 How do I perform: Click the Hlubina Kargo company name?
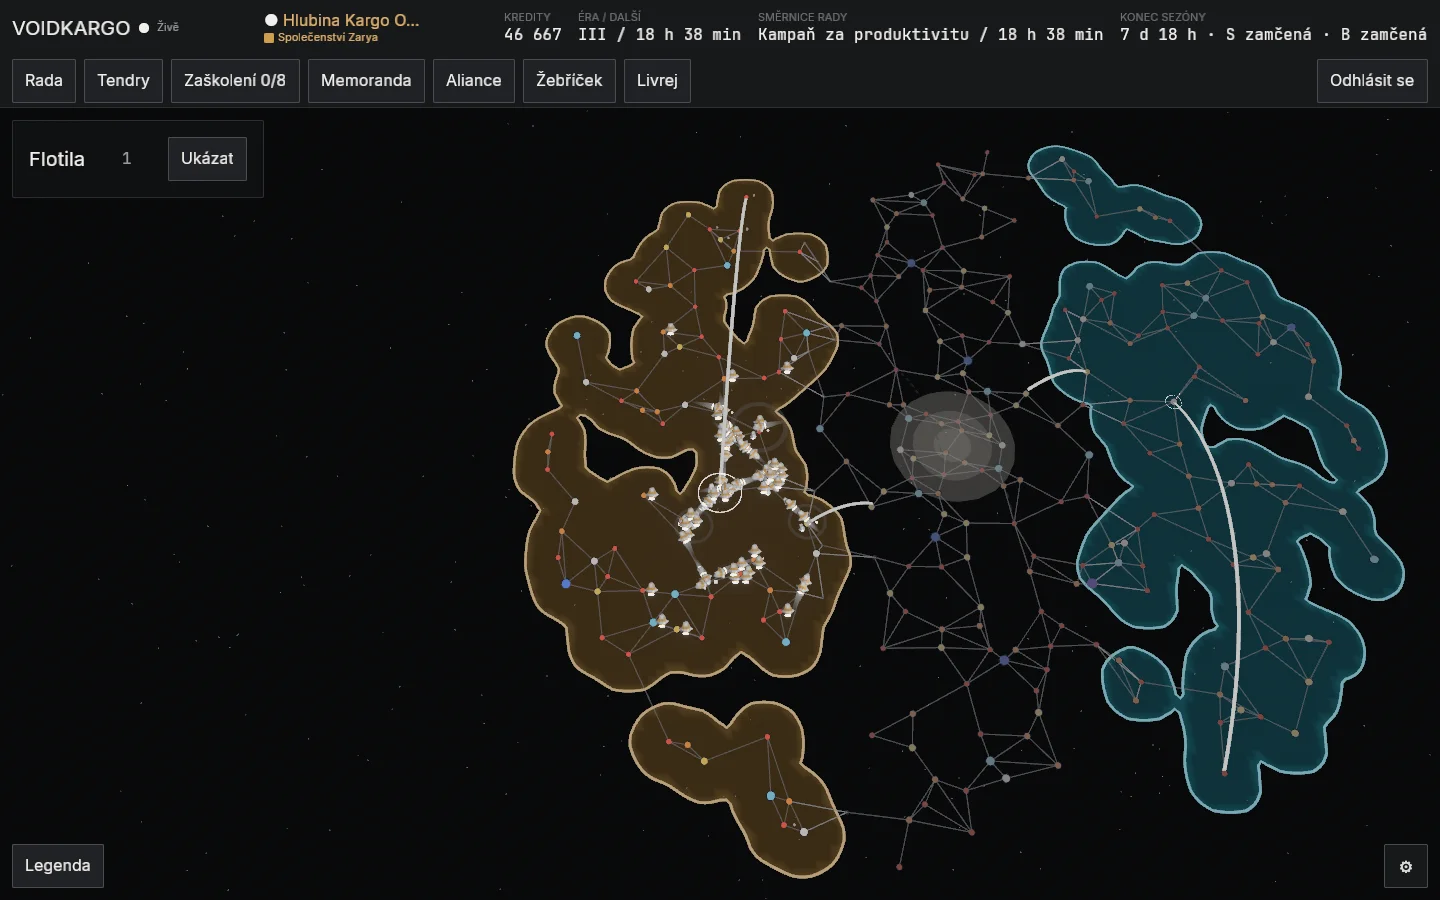(351, 20)
